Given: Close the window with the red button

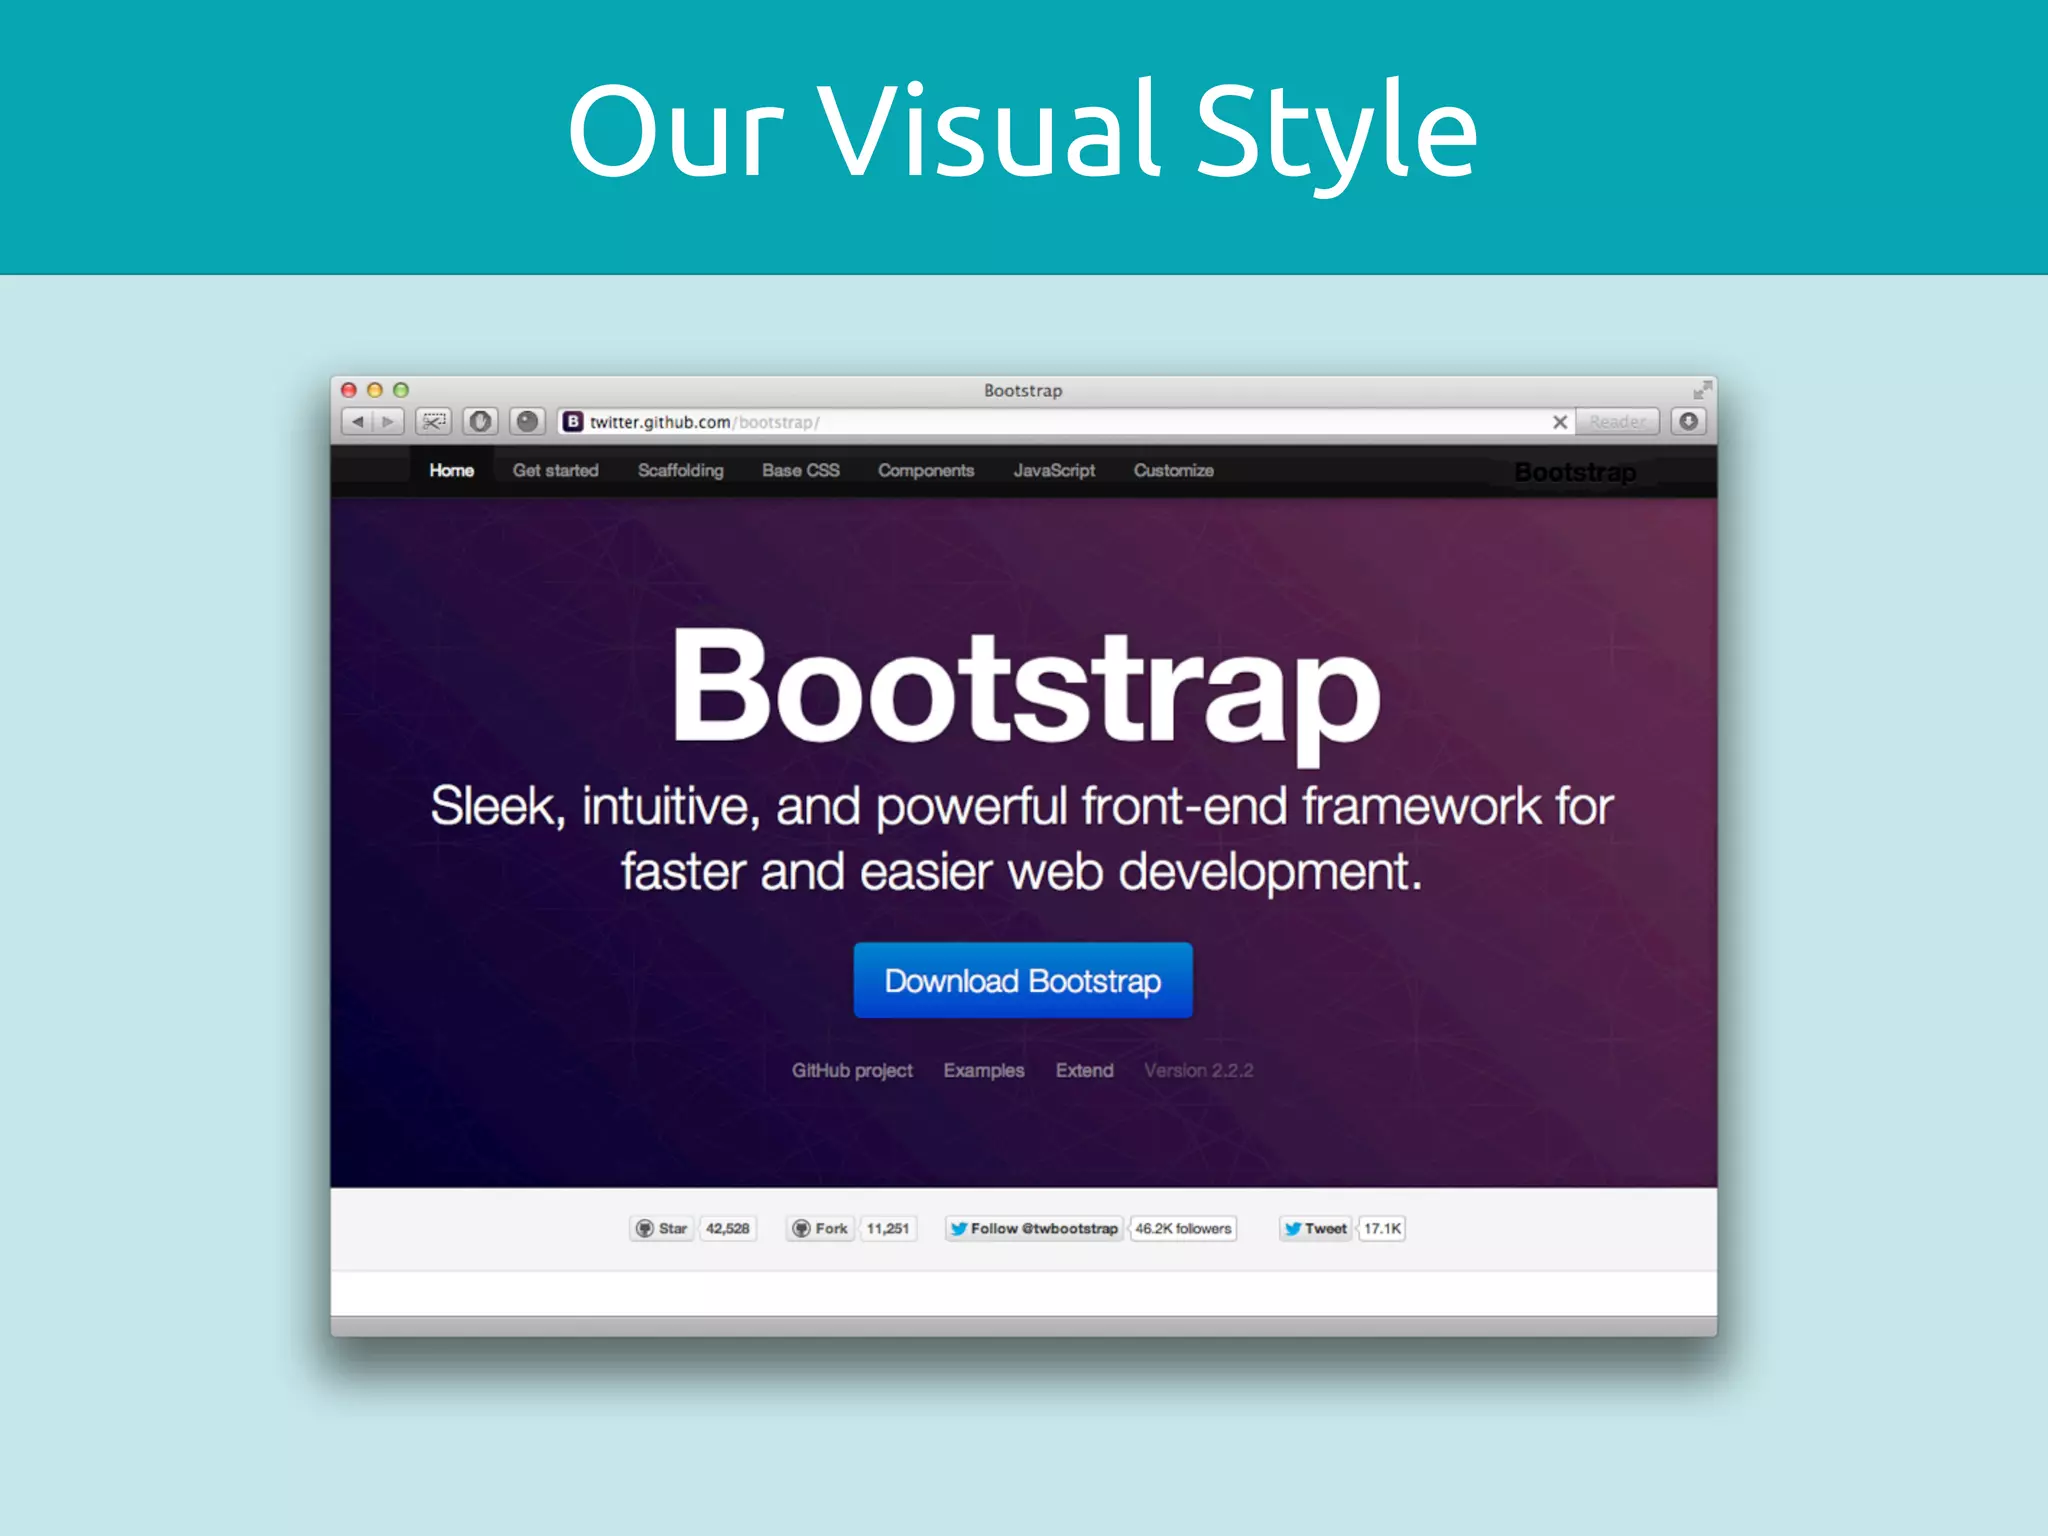Looking at the screenshot, I should coord(349,390).
